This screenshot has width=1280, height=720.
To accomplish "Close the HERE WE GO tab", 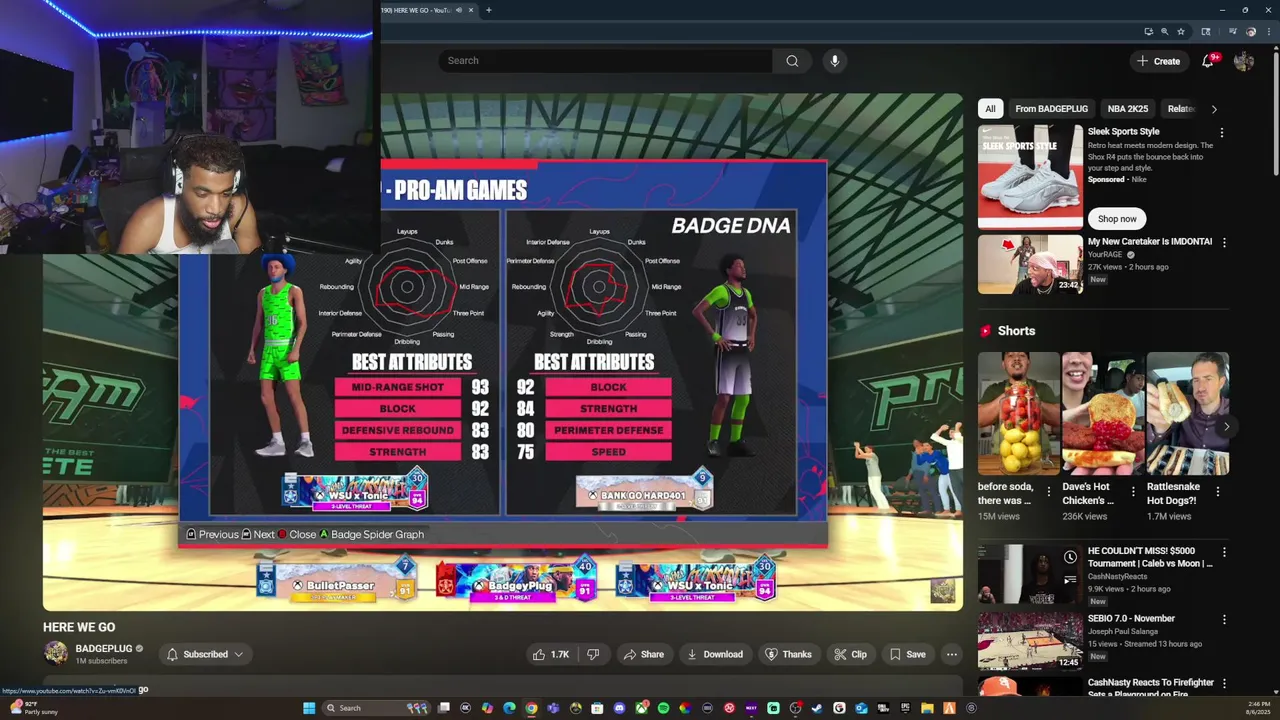I will click(471, 10).
